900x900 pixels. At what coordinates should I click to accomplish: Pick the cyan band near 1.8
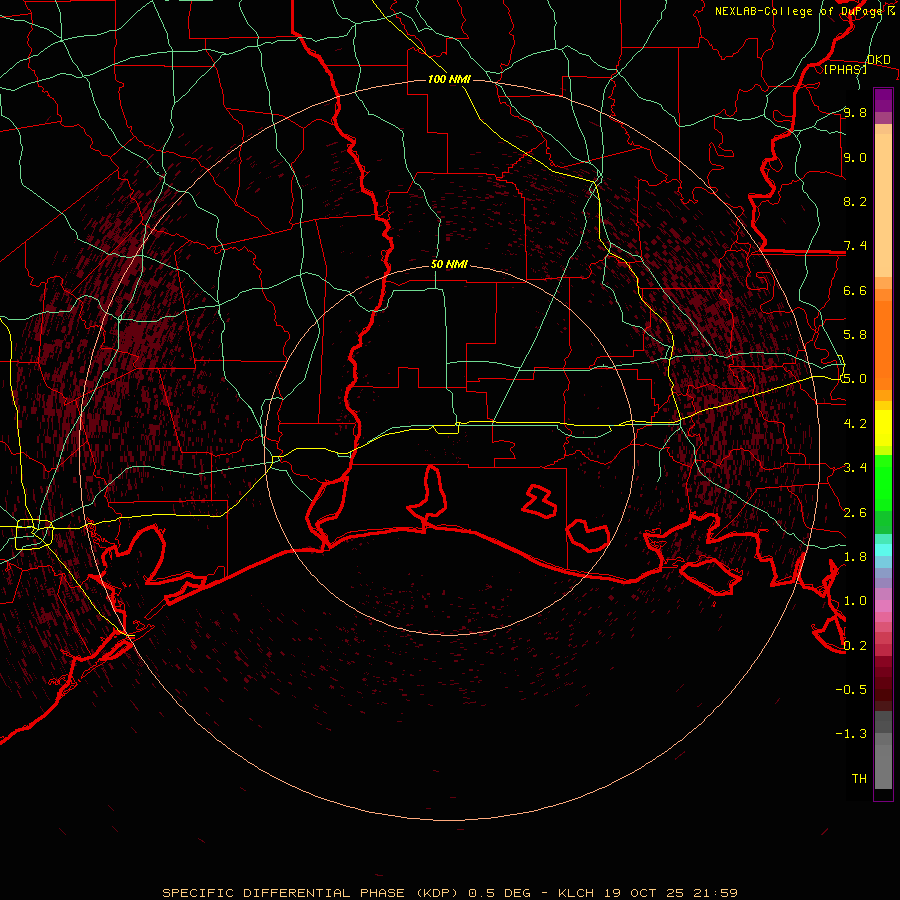point(883,550)
